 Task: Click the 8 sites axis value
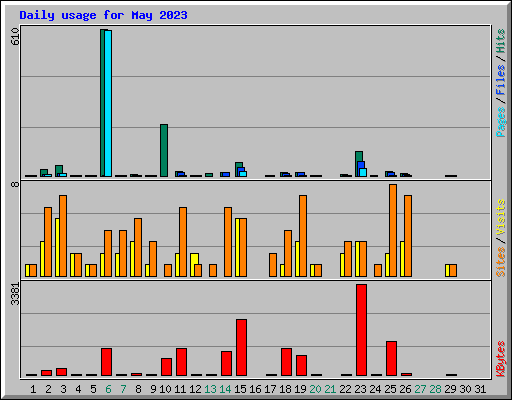[x=15, y=184]
